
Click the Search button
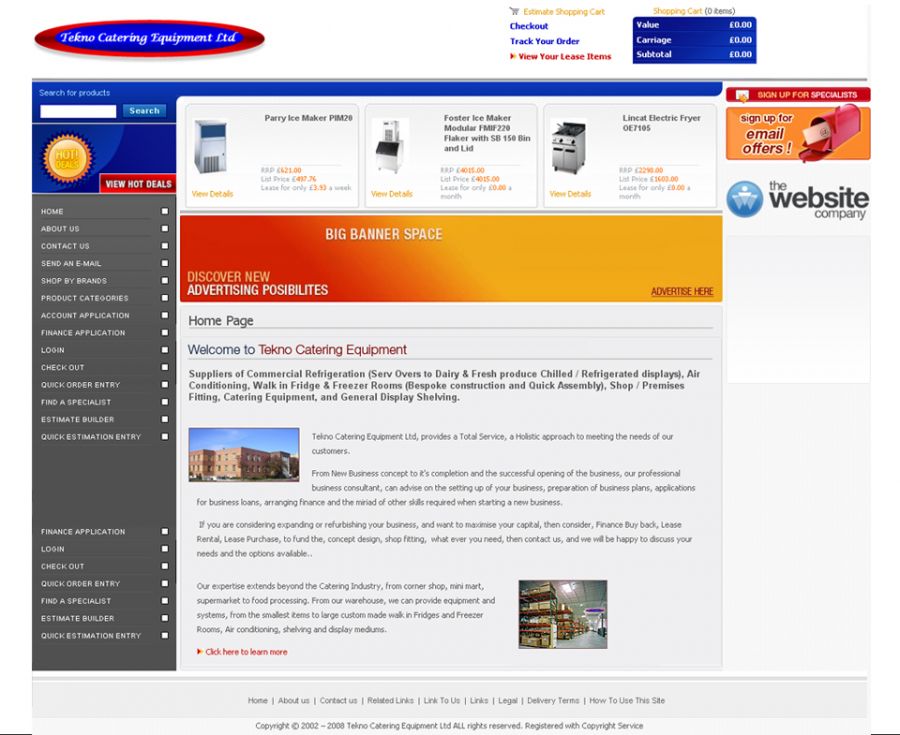pos(144,111)
